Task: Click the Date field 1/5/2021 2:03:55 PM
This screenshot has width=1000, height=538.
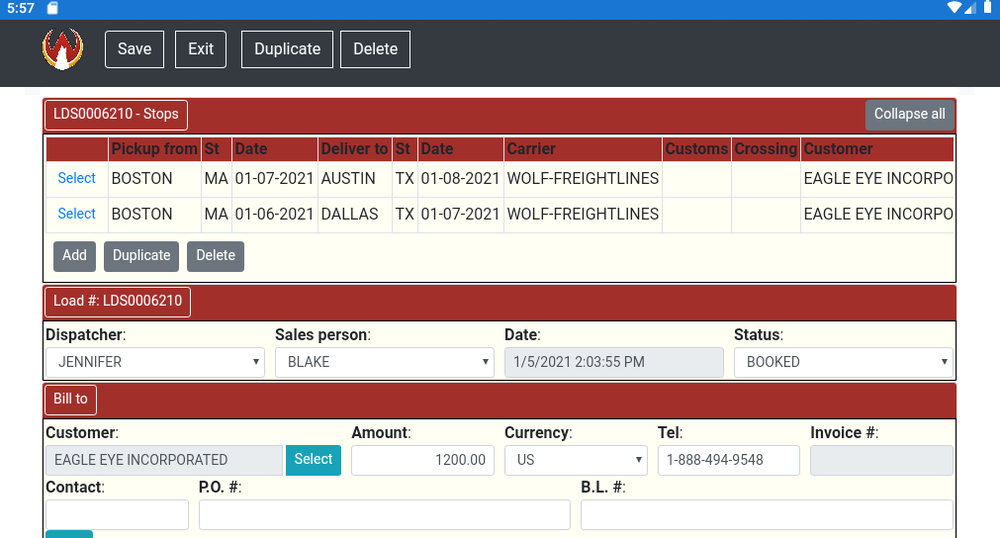Action: 614,362
